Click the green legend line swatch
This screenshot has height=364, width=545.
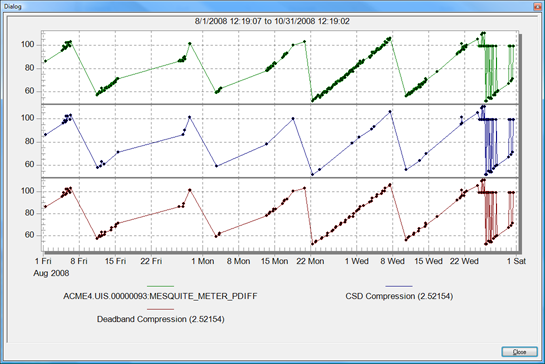click(x=160, y=286)
